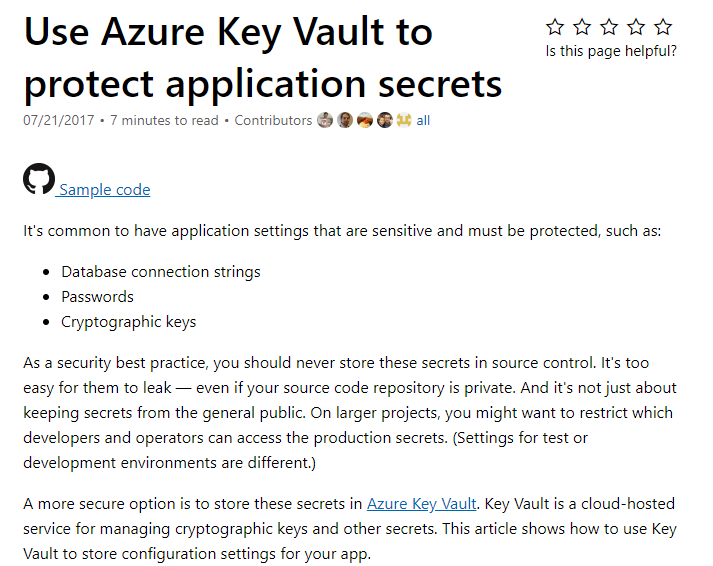Open the fourth contributor avatar
This screenshot has height=566, width=713.
click(x=385, y=120)
